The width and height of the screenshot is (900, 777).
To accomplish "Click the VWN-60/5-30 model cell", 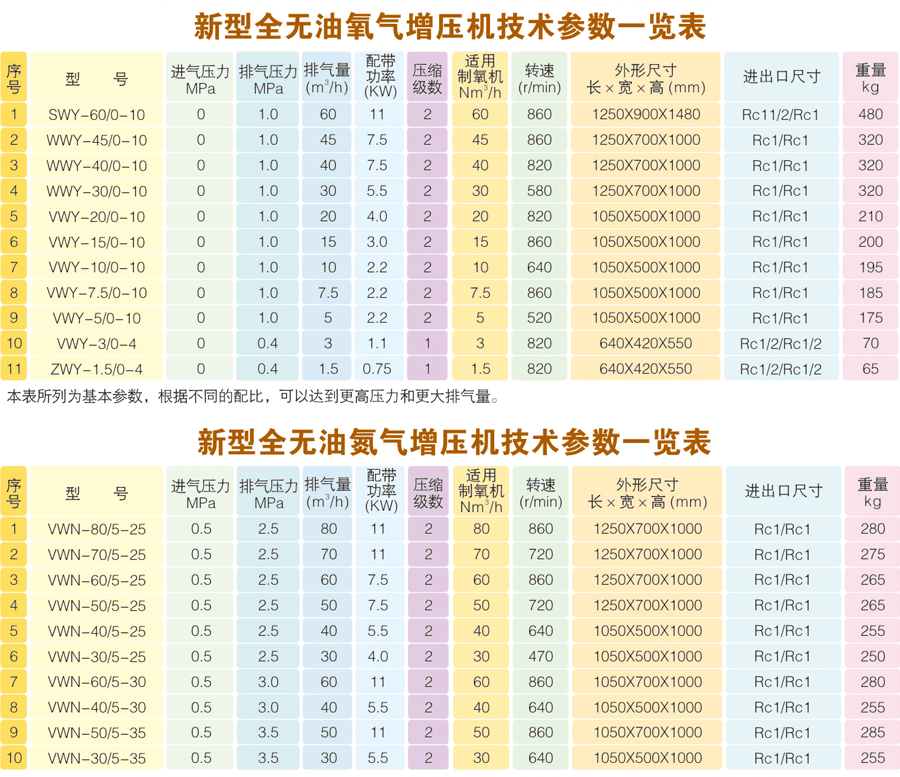I will pyautogui.click(x=96, y=682).
